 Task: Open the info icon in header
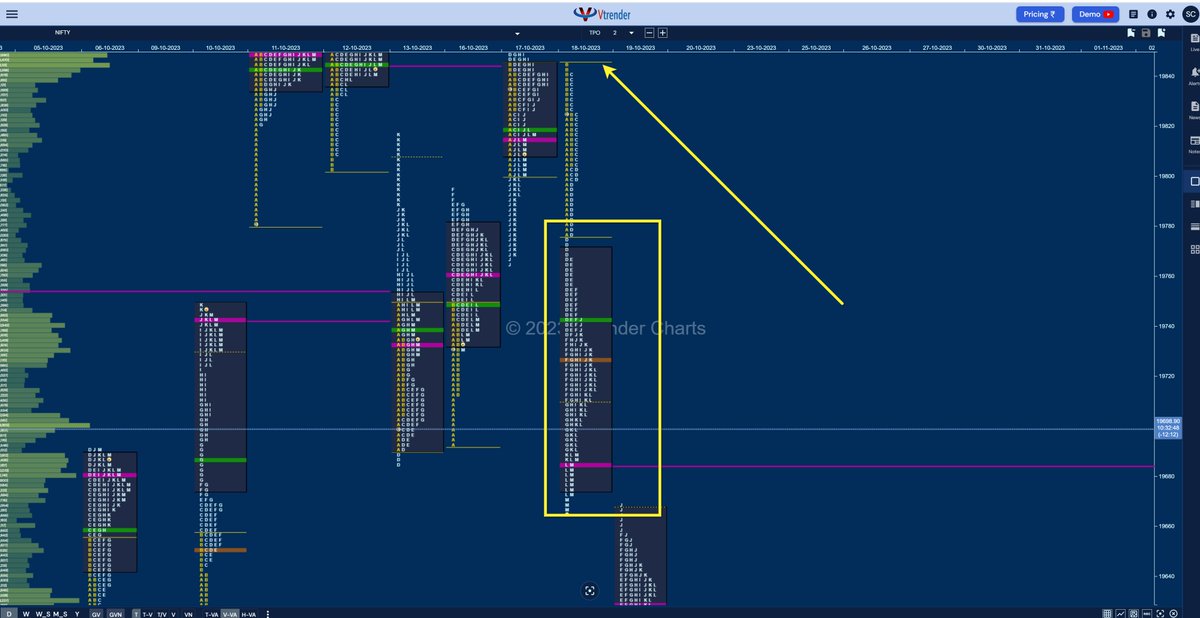[1152, 14]
